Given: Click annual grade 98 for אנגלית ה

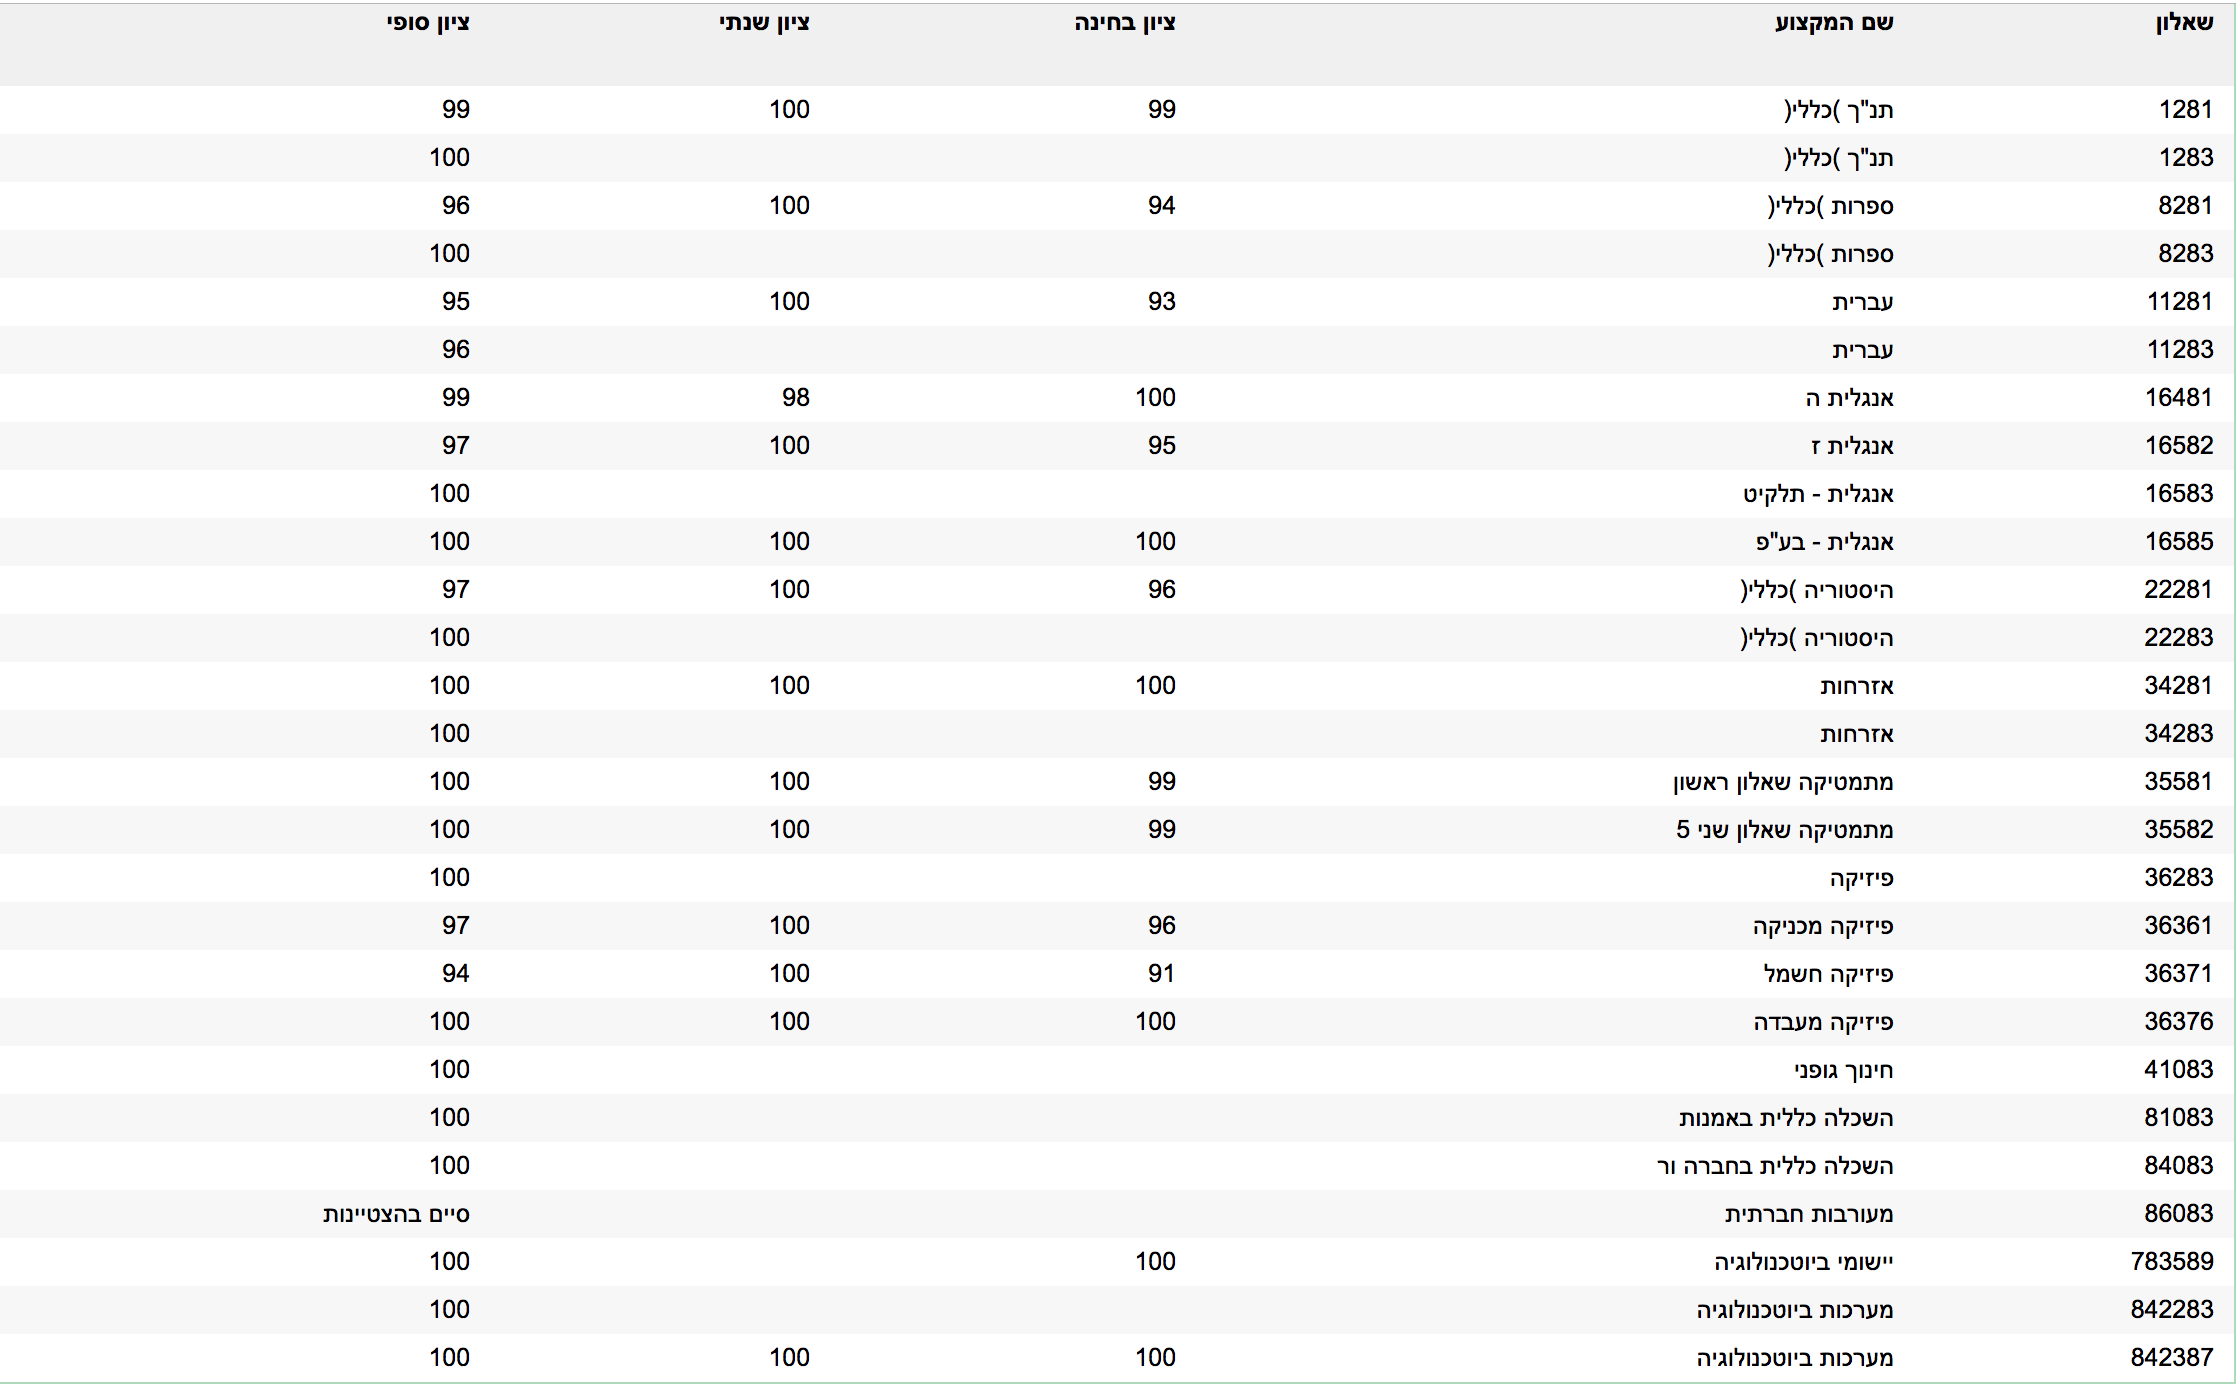Looking at the screenshot, I should (x=795, y=398).
